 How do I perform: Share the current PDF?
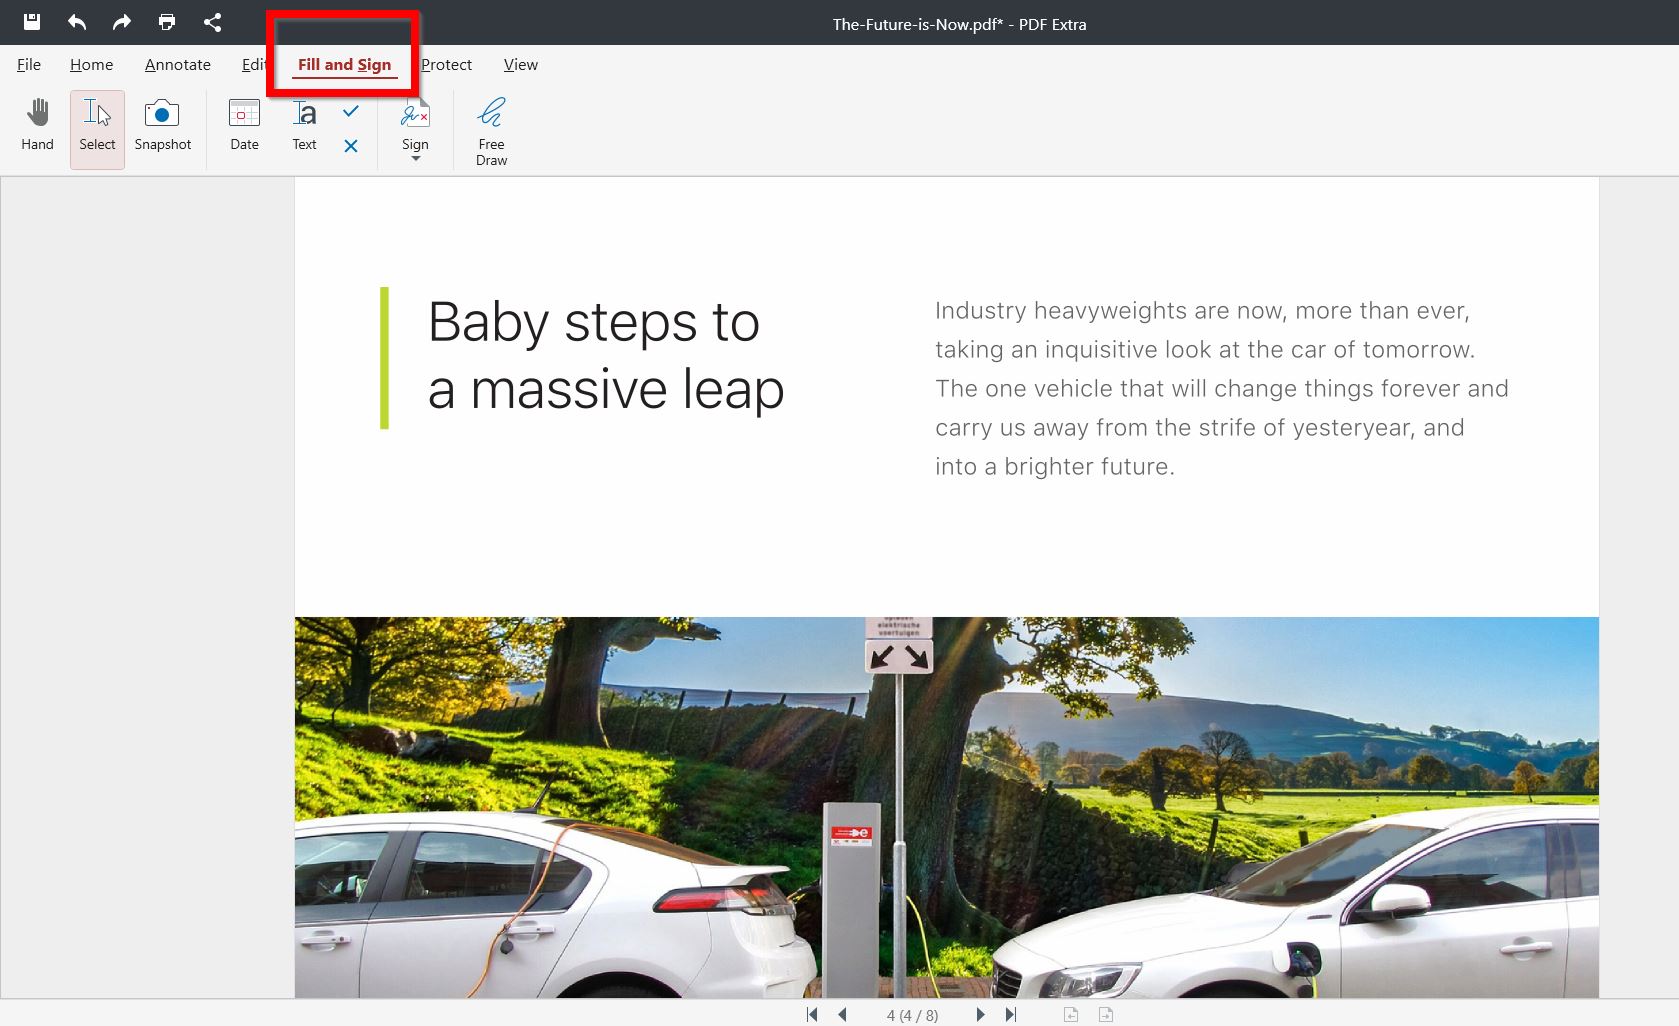click(x=212, y=22)
